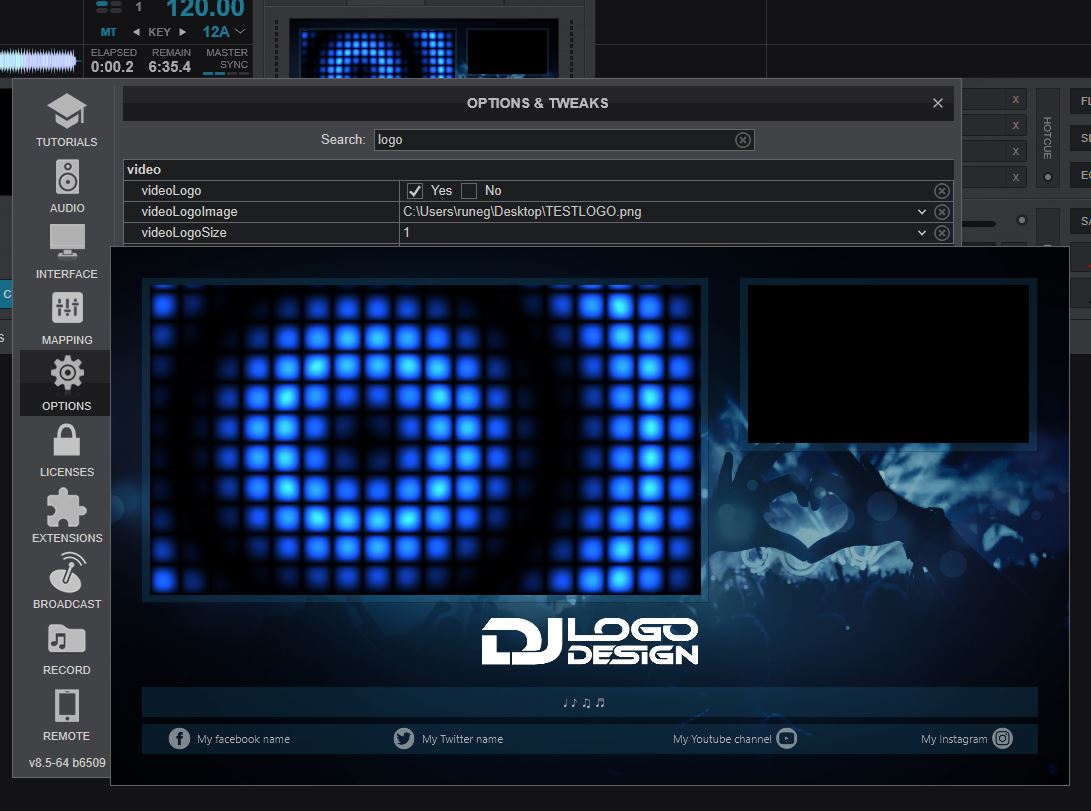Tick the Yes checkbox for videoLogo
The width and height of the screenshot is (1091, 811).
coord(415,191)
